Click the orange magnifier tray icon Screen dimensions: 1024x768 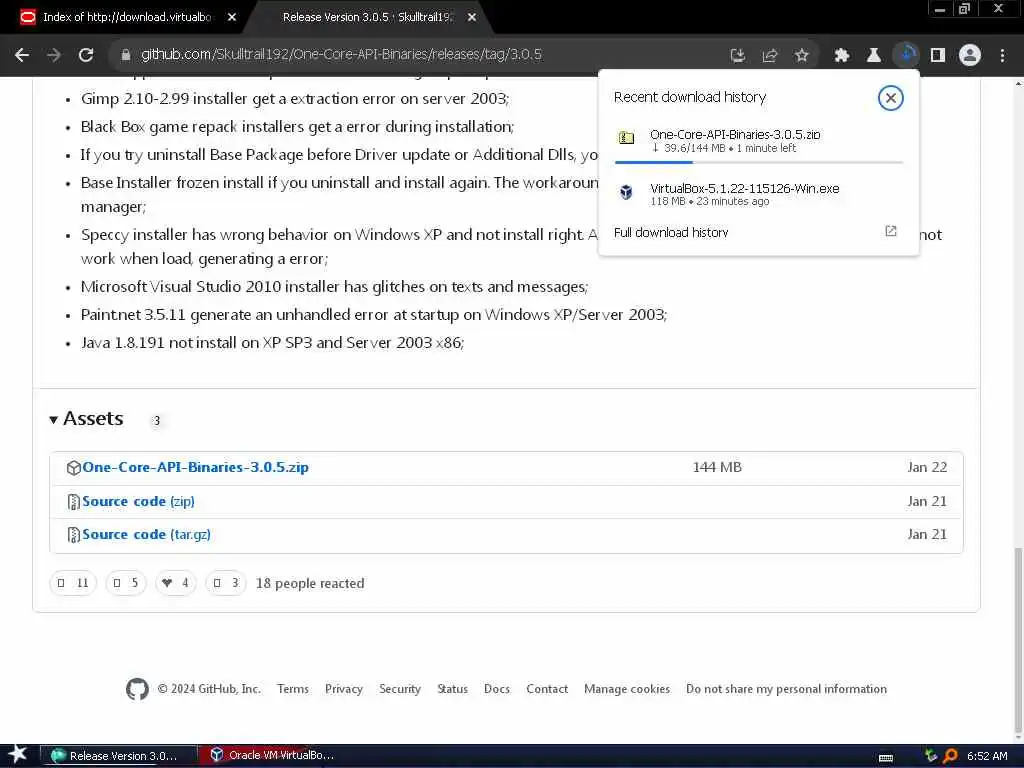click(950, 756)
